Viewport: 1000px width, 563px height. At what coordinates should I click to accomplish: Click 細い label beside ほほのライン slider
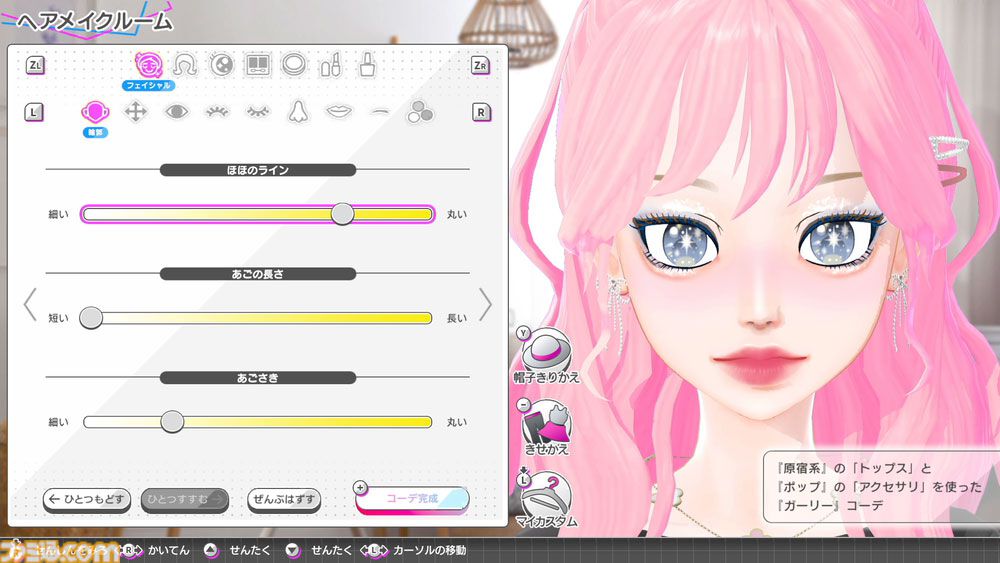[59, 214]
